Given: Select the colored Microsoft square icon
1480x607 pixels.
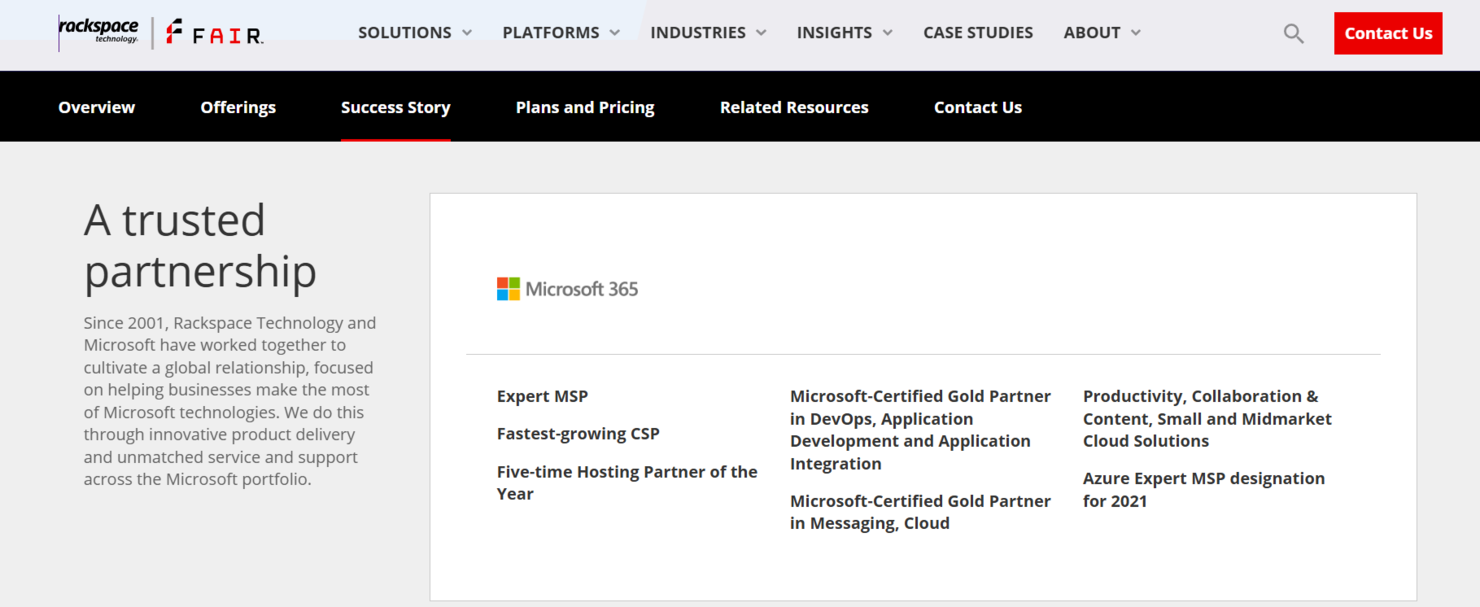Looking at the screenshot, I should coord(507,289).
